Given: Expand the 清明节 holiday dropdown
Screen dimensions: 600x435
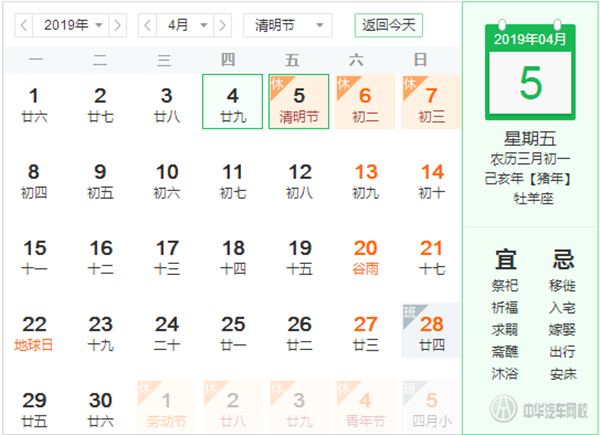Looking at the screenshot, I should 288,24.
